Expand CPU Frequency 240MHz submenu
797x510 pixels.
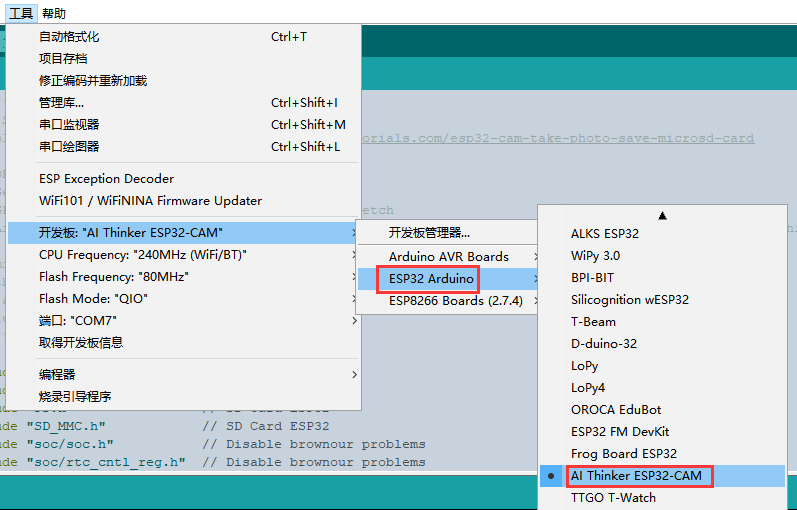(184, 254)
